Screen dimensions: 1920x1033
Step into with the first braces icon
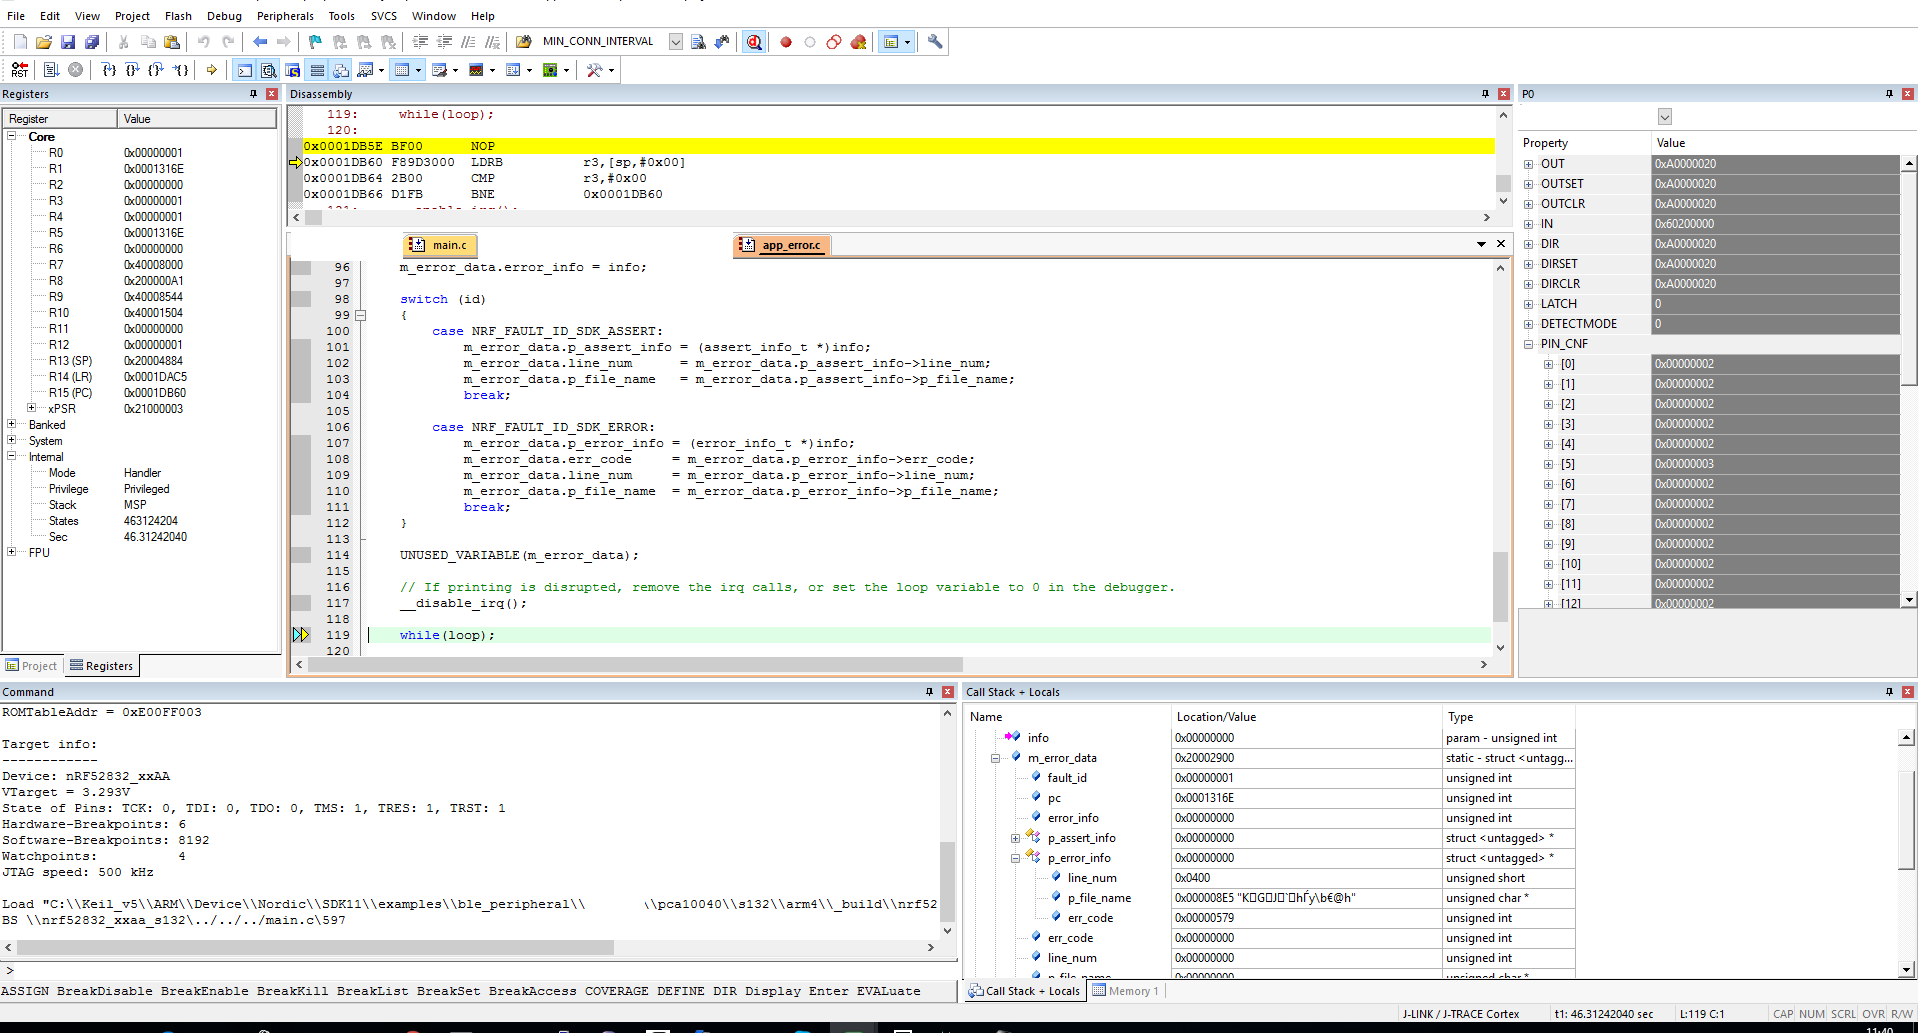108,70
